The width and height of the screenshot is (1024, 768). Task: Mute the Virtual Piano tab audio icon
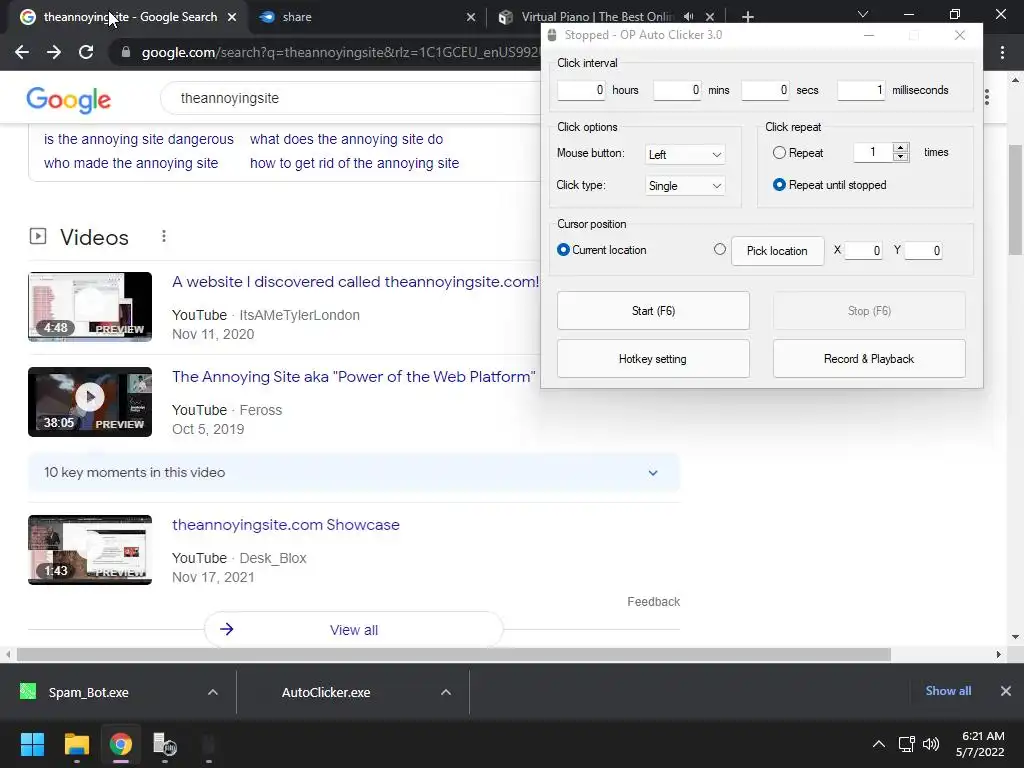tap(688, 17)
